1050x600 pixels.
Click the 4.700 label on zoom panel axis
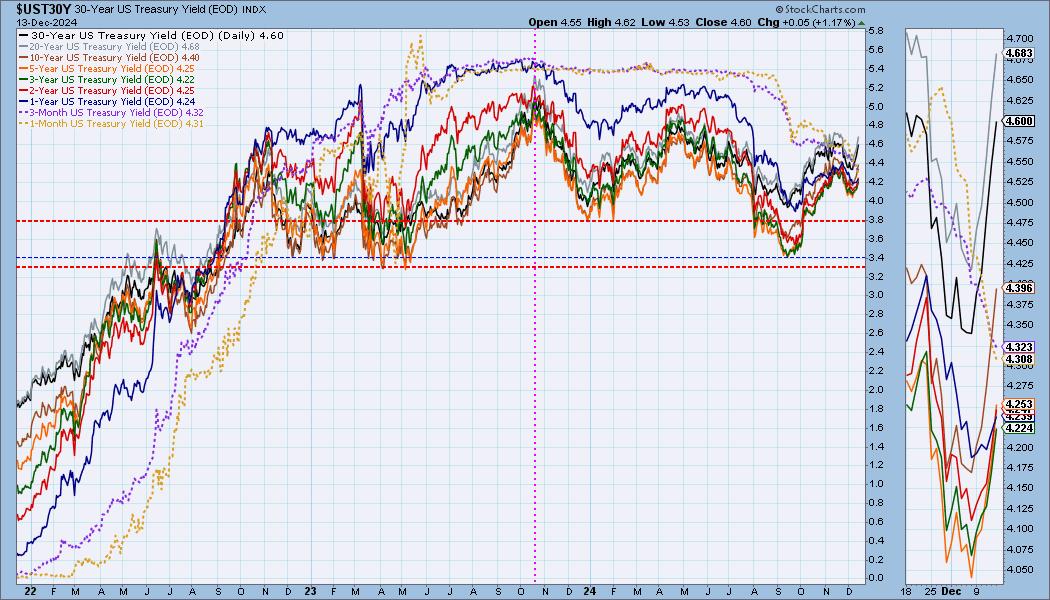[x=1019, y=39]
